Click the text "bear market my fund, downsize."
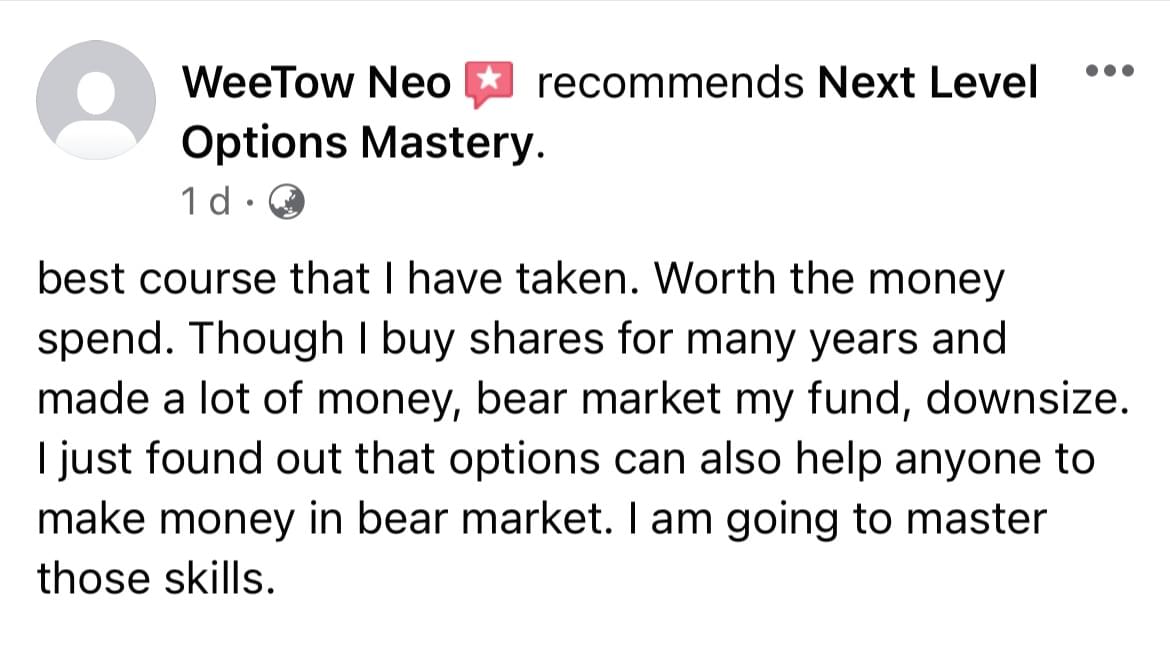The image size is (1170, 649). [807, 401]
